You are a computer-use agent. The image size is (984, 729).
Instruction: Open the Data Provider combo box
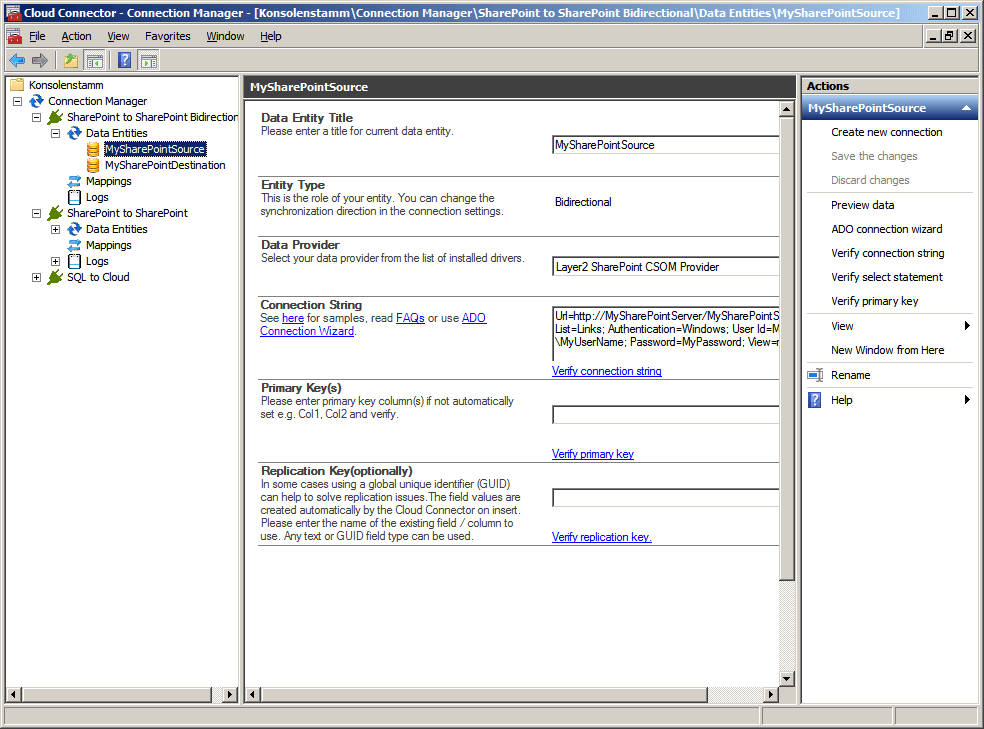point(666,267)
